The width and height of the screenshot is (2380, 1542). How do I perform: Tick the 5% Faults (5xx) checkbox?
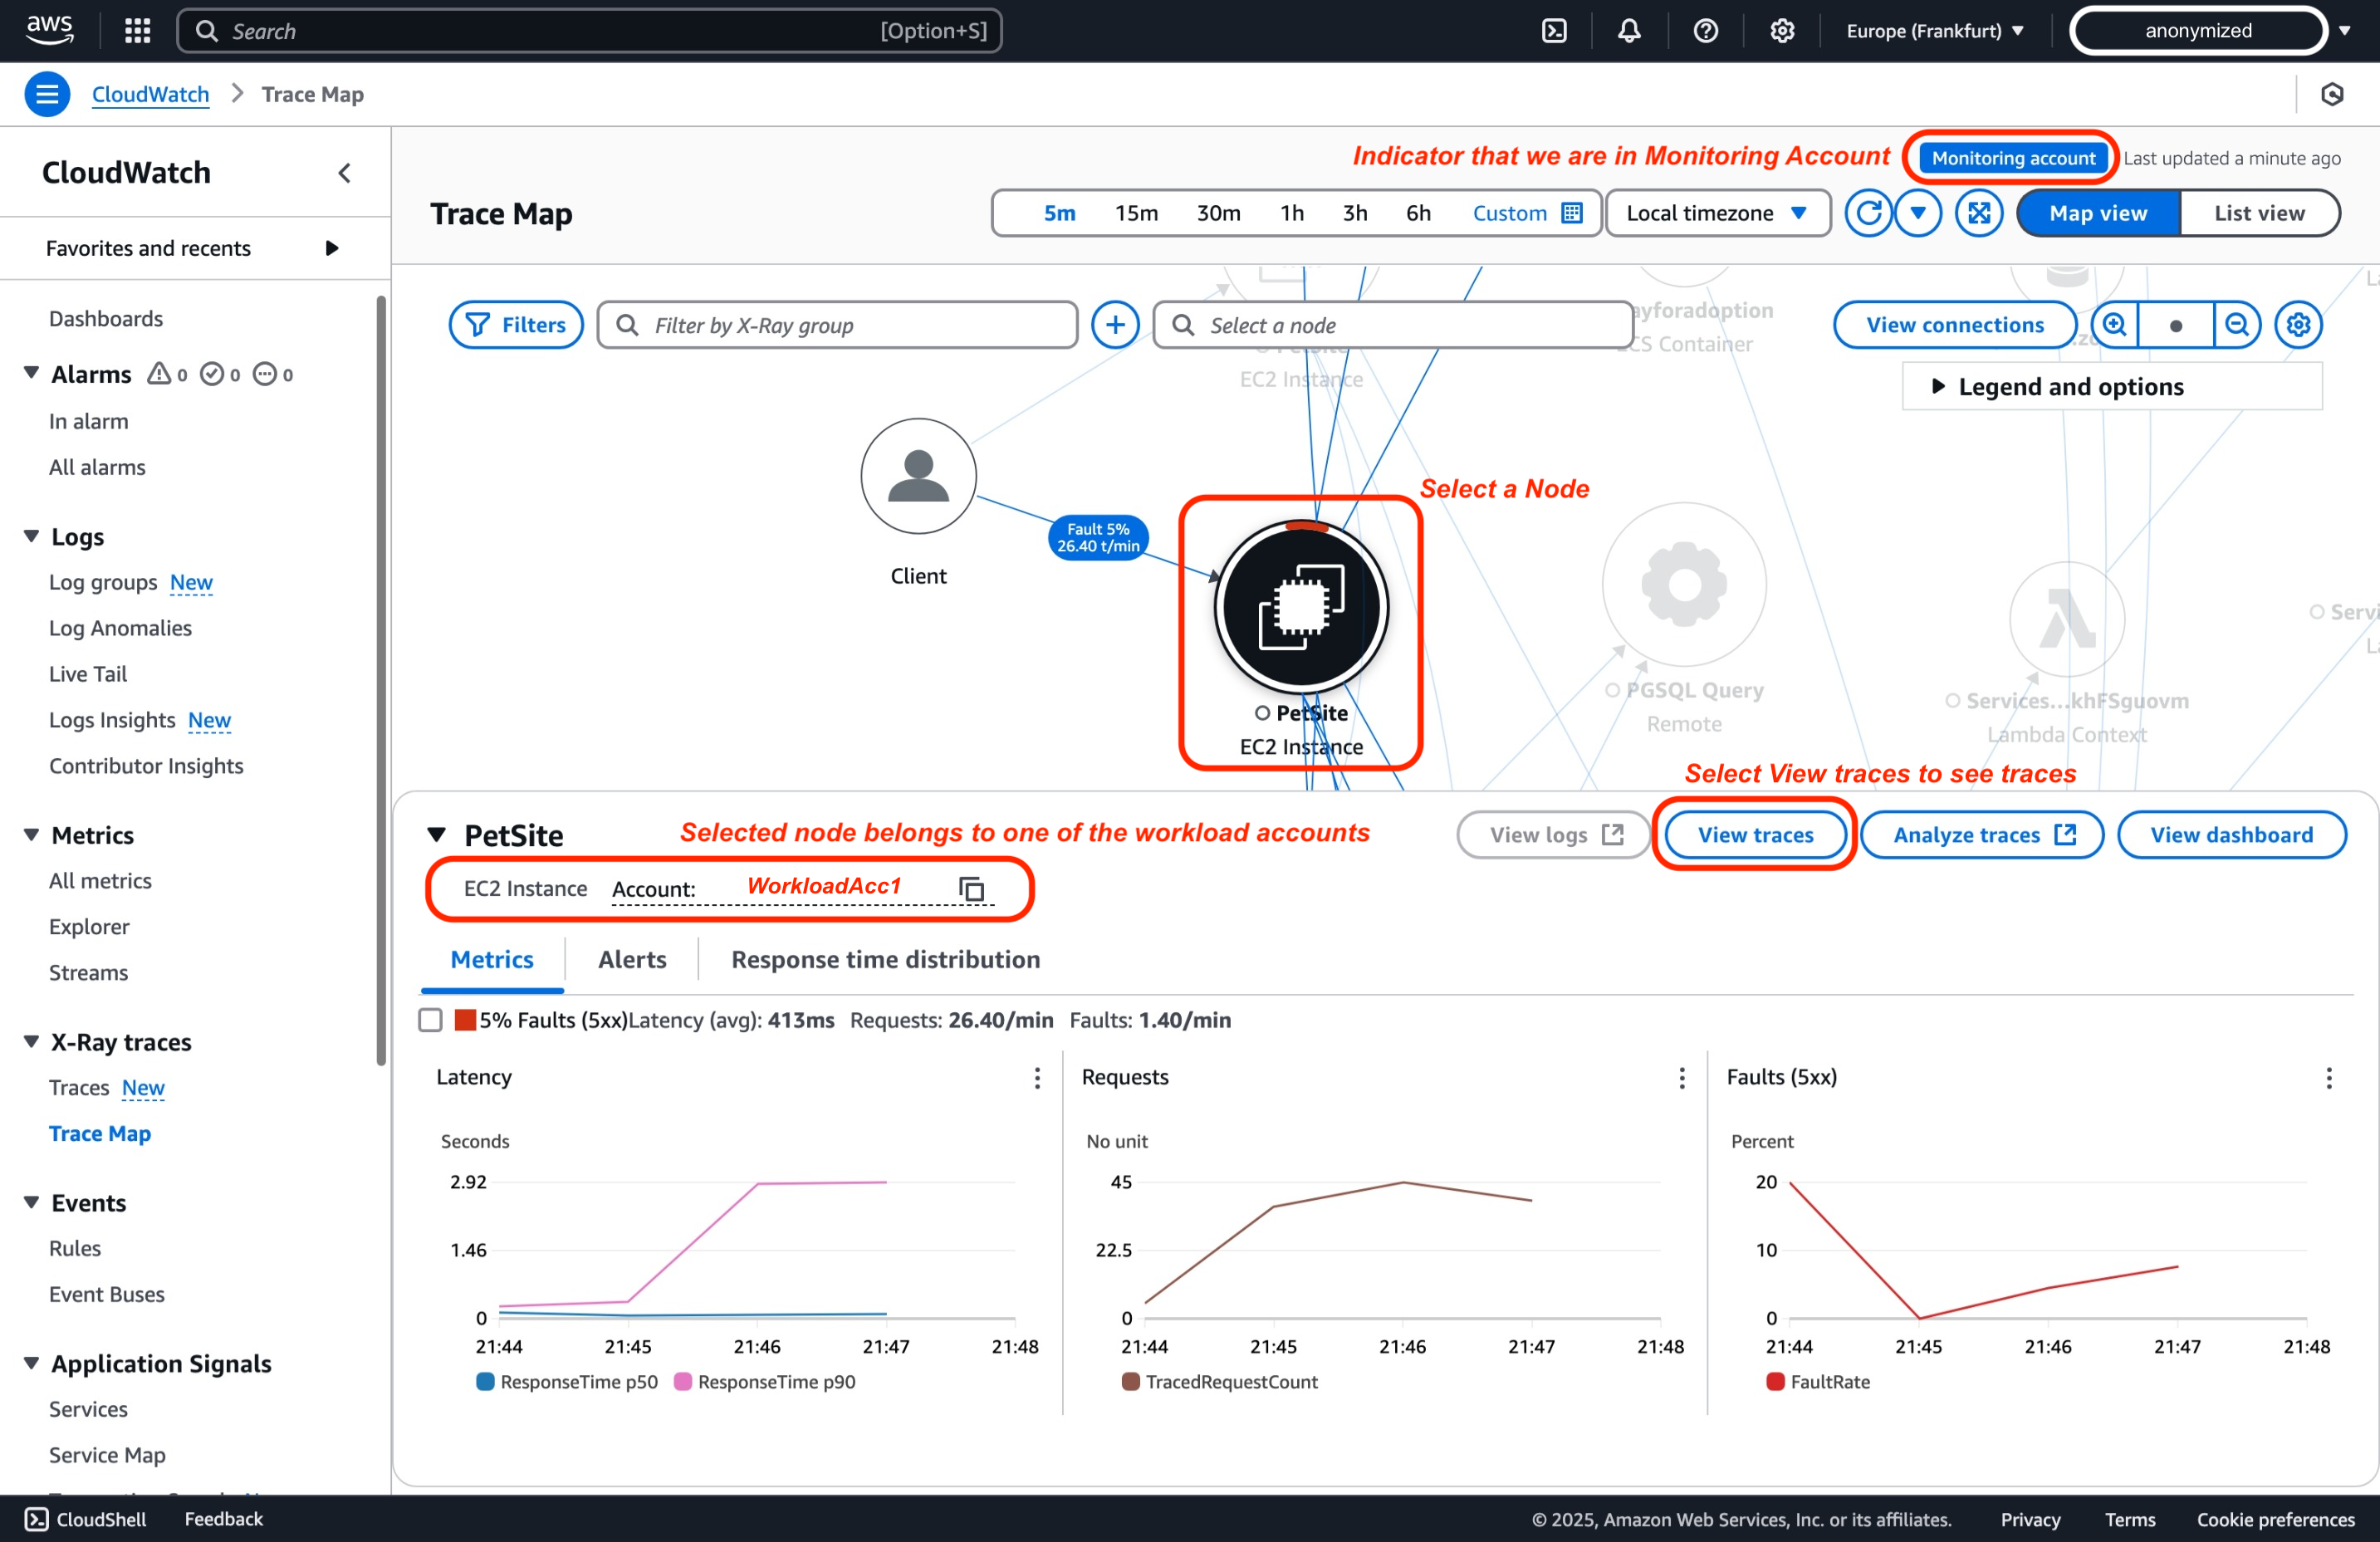[x=430, y=1020]
